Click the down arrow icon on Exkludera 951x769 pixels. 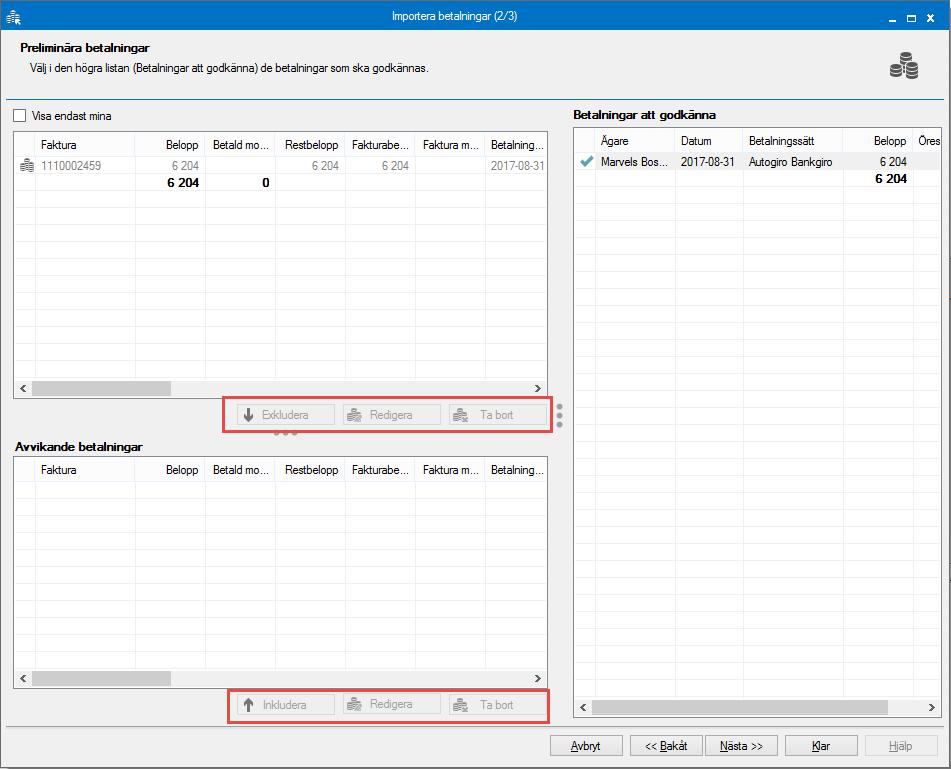coord(249,415)
